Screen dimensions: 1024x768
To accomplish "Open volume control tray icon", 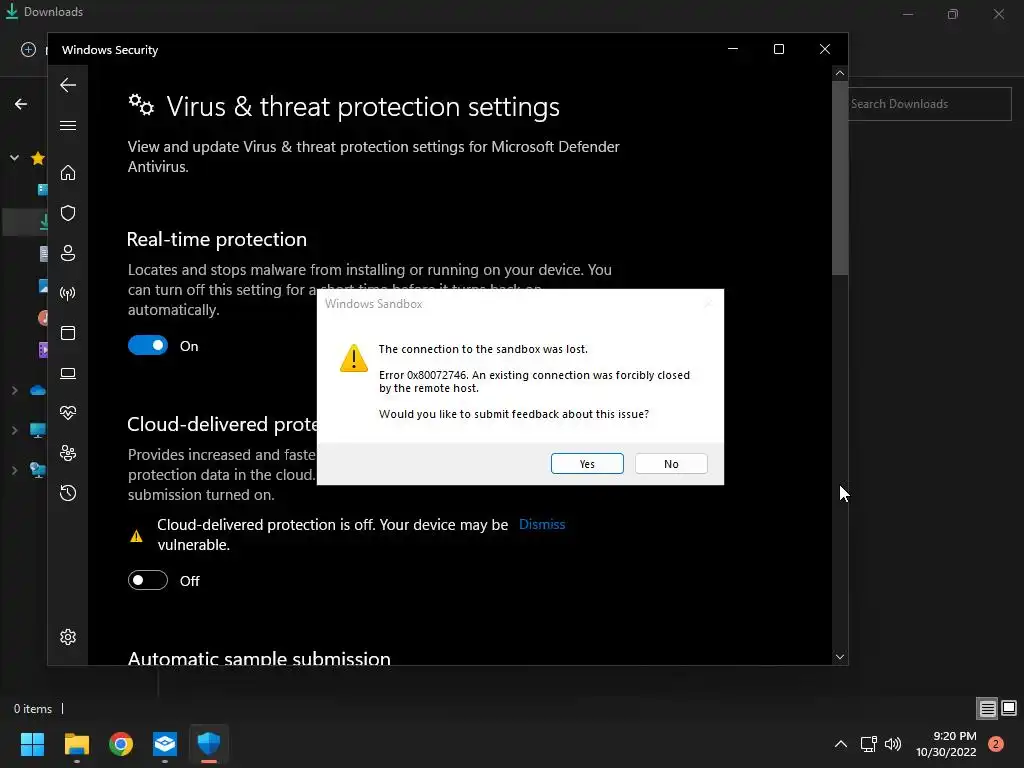I will coord(893,744).
